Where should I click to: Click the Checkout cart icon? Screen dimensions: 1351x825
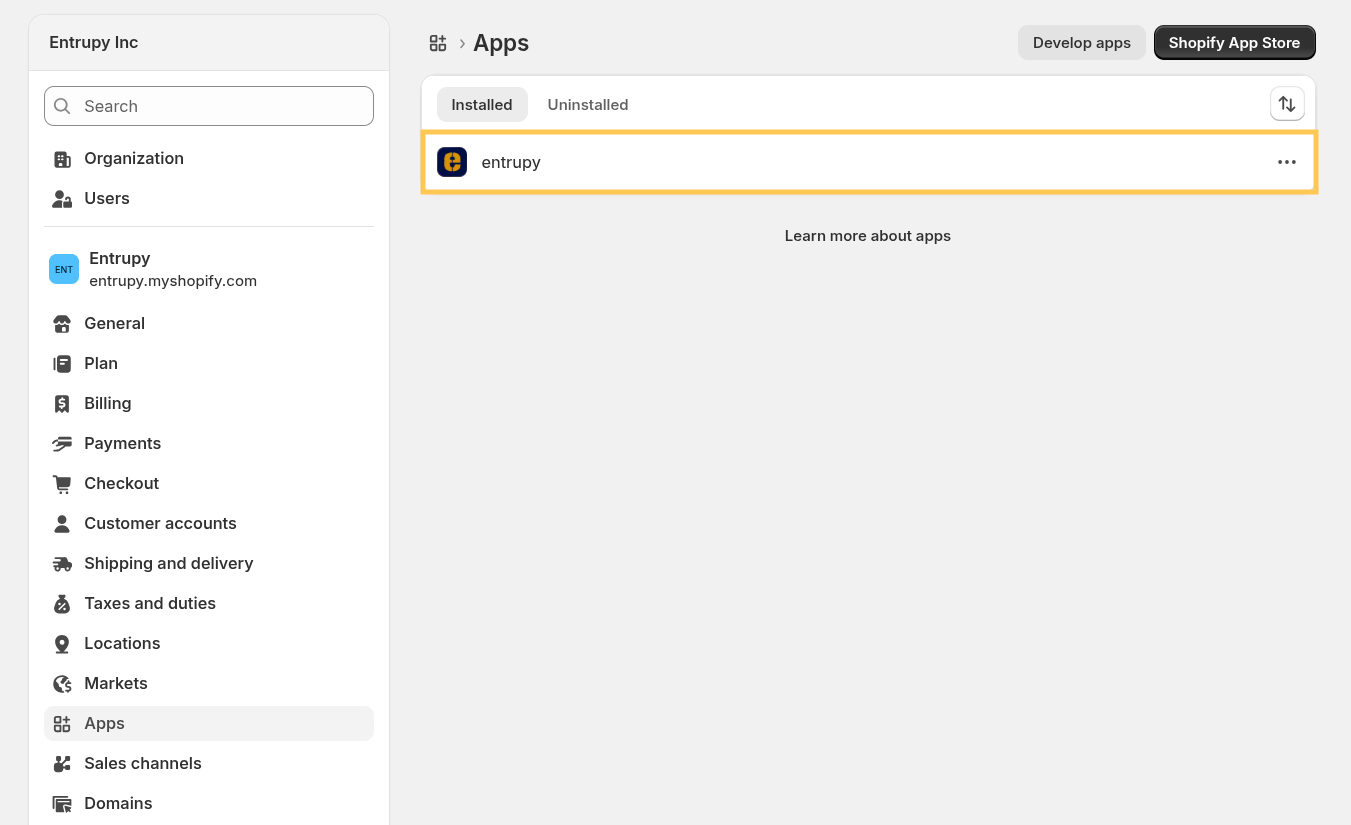[62, 484]
